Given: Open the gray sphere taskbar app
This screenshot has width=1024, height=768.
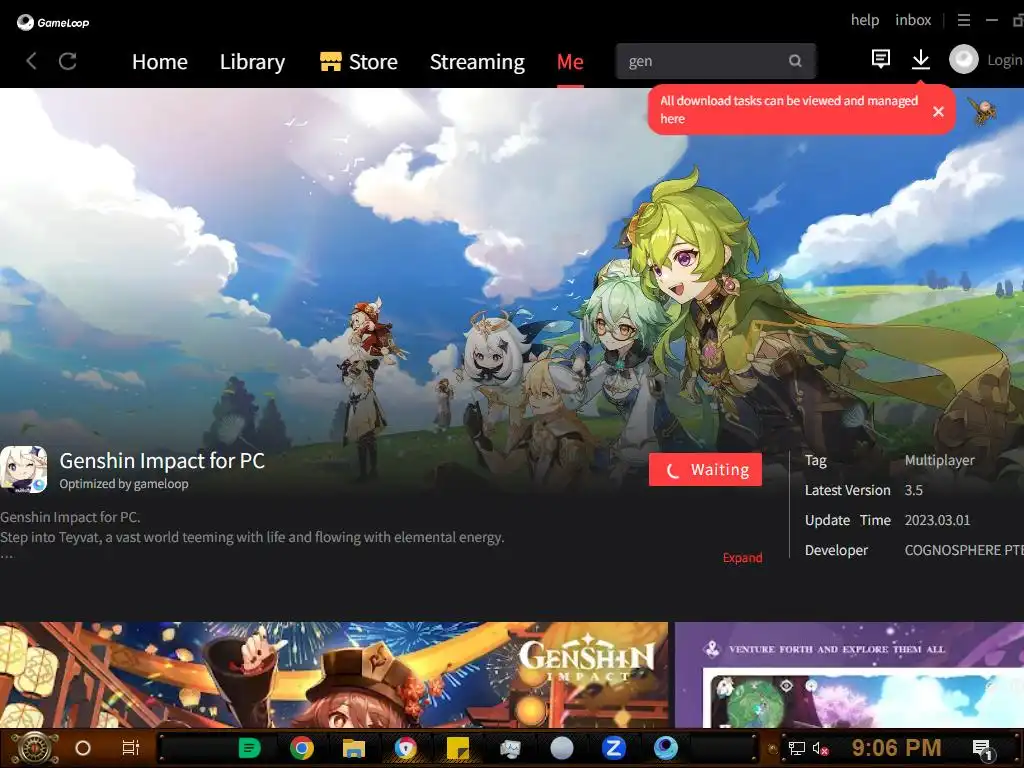Looking at the screenshot, I should point(562,748).
